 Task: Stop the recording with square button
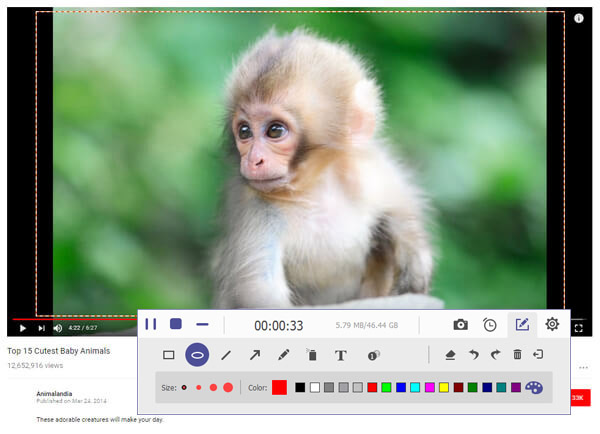click(176, 324)
